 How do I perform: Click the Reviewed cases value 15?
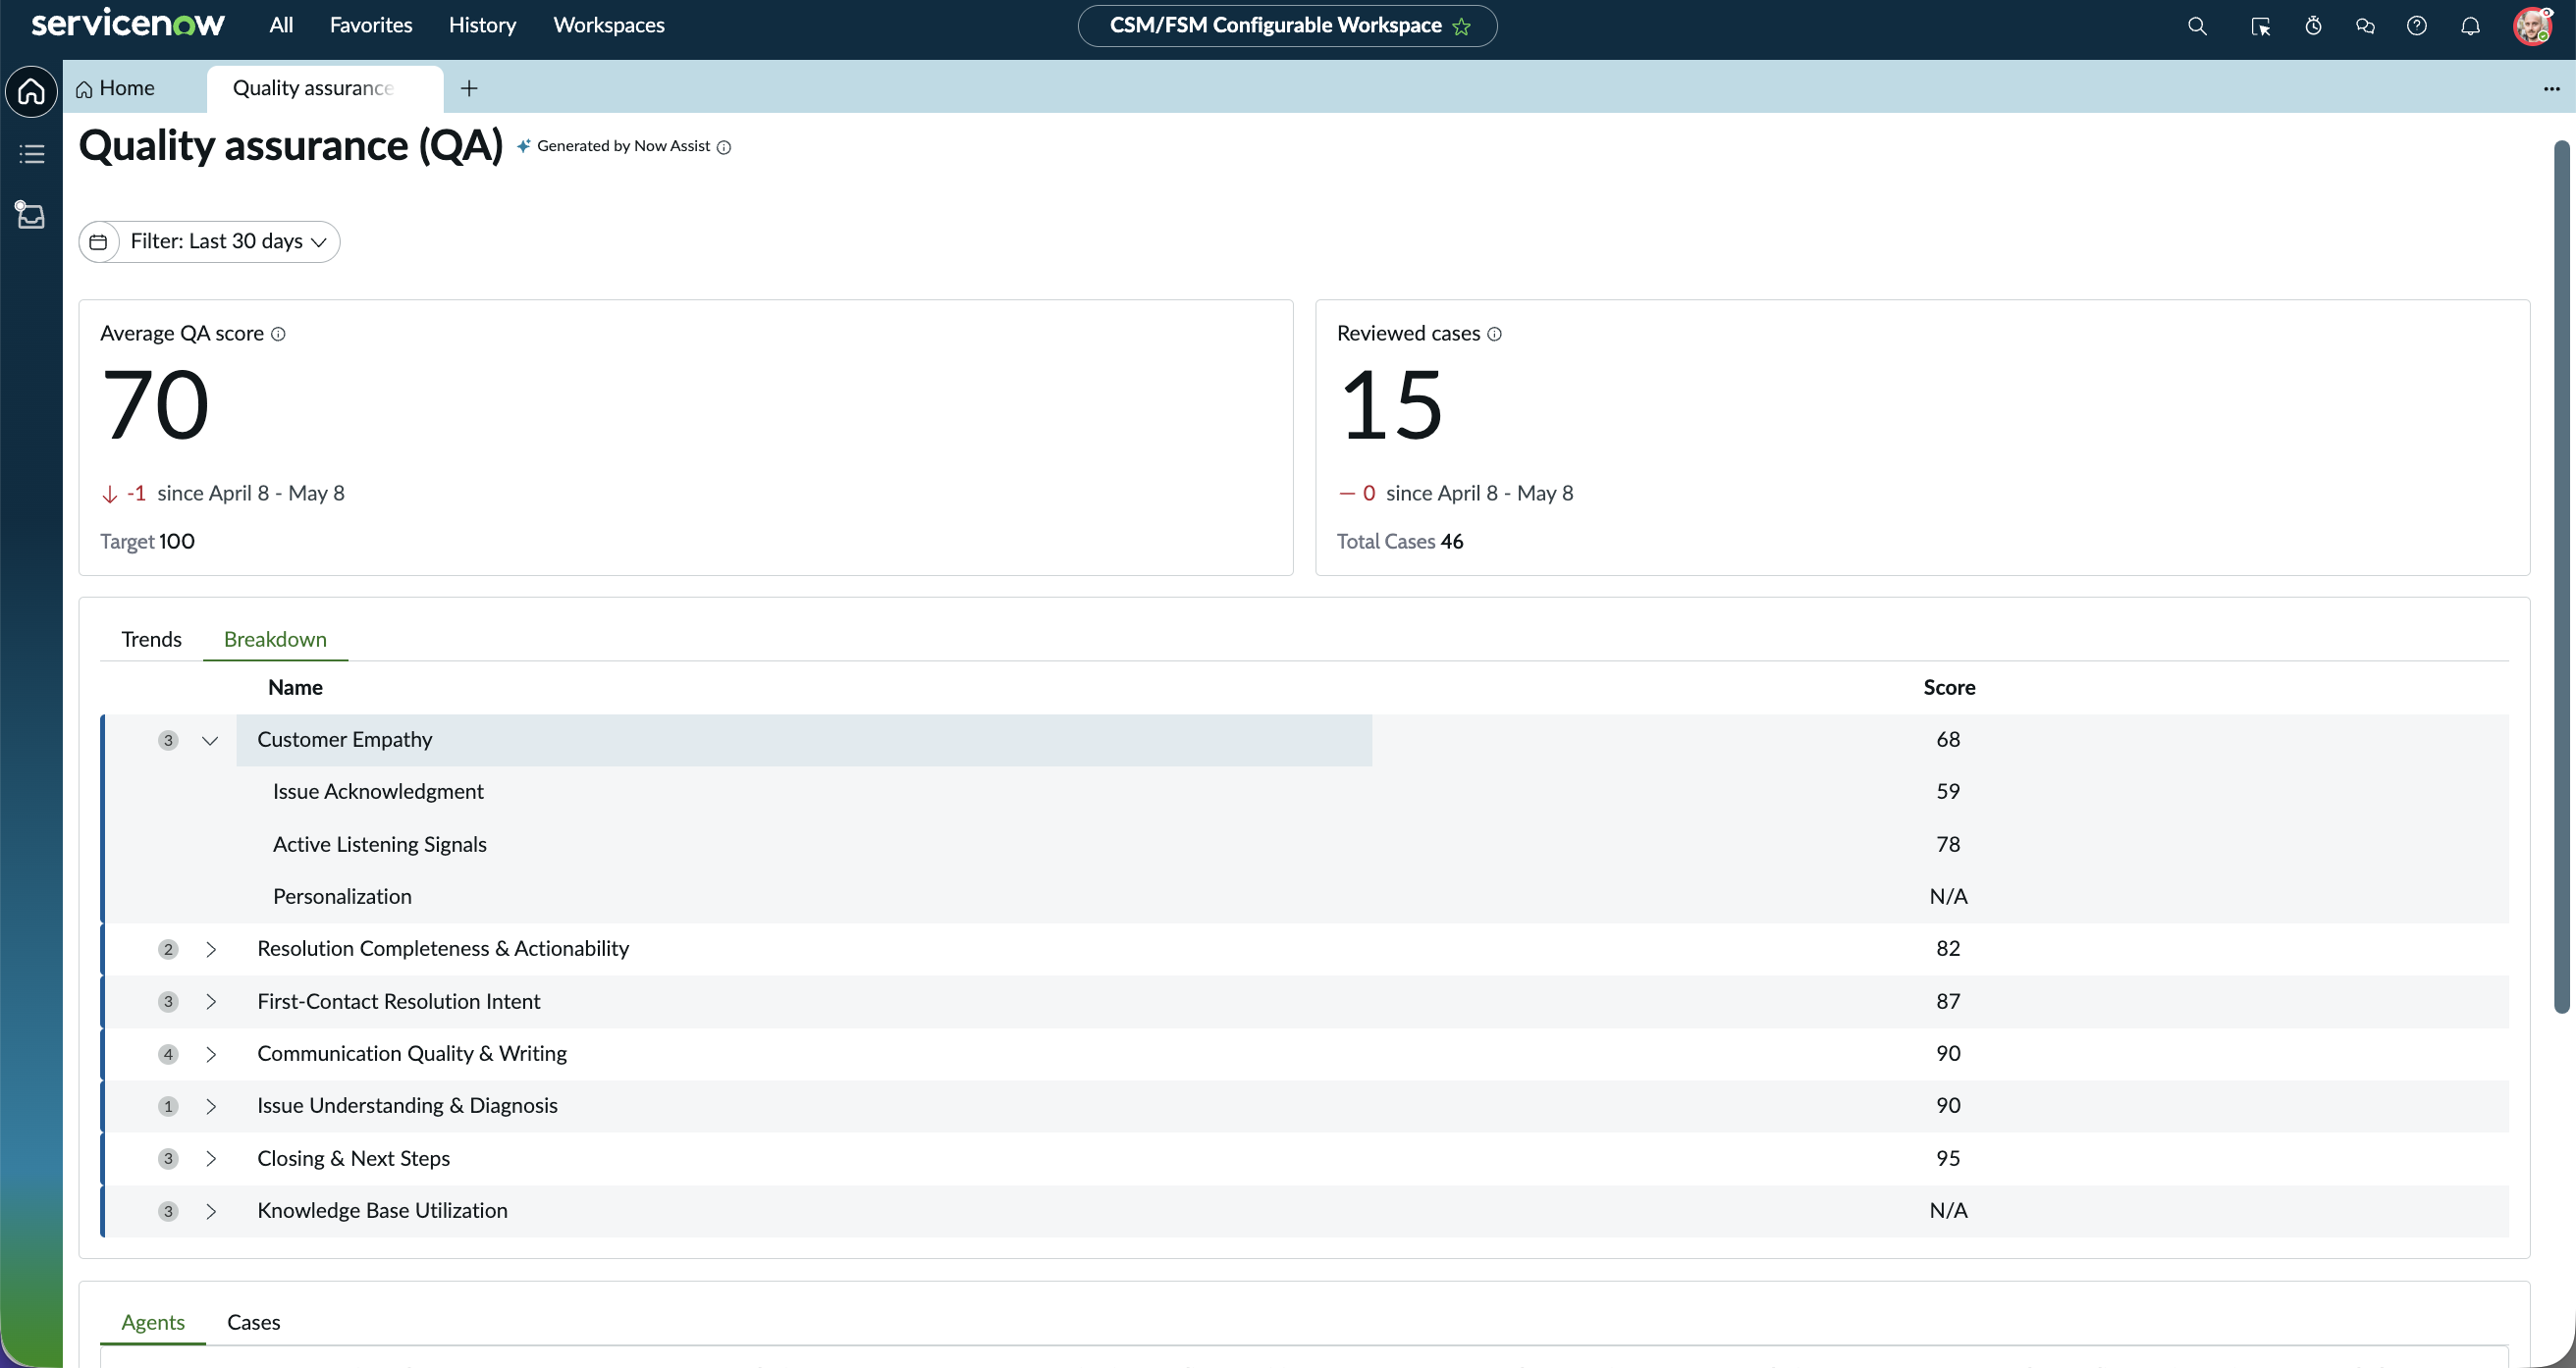pyautogui.click(x=1391, y=405)
